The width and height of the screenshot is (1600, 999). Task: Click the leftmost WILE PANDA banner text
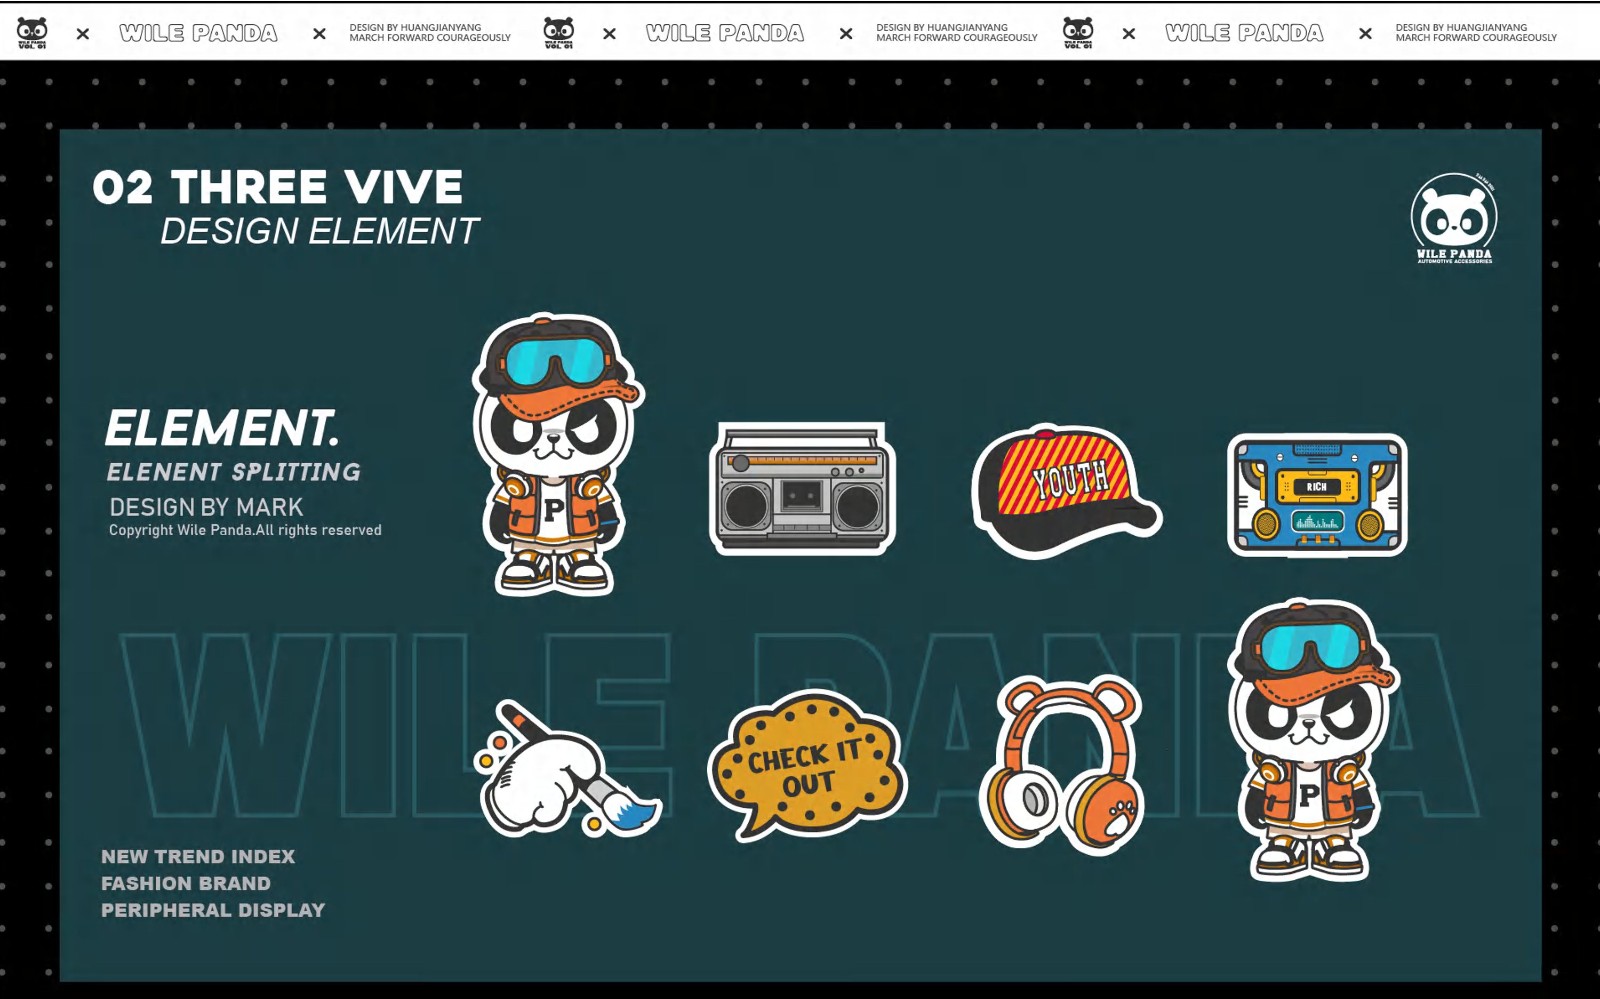pos(198,33)
